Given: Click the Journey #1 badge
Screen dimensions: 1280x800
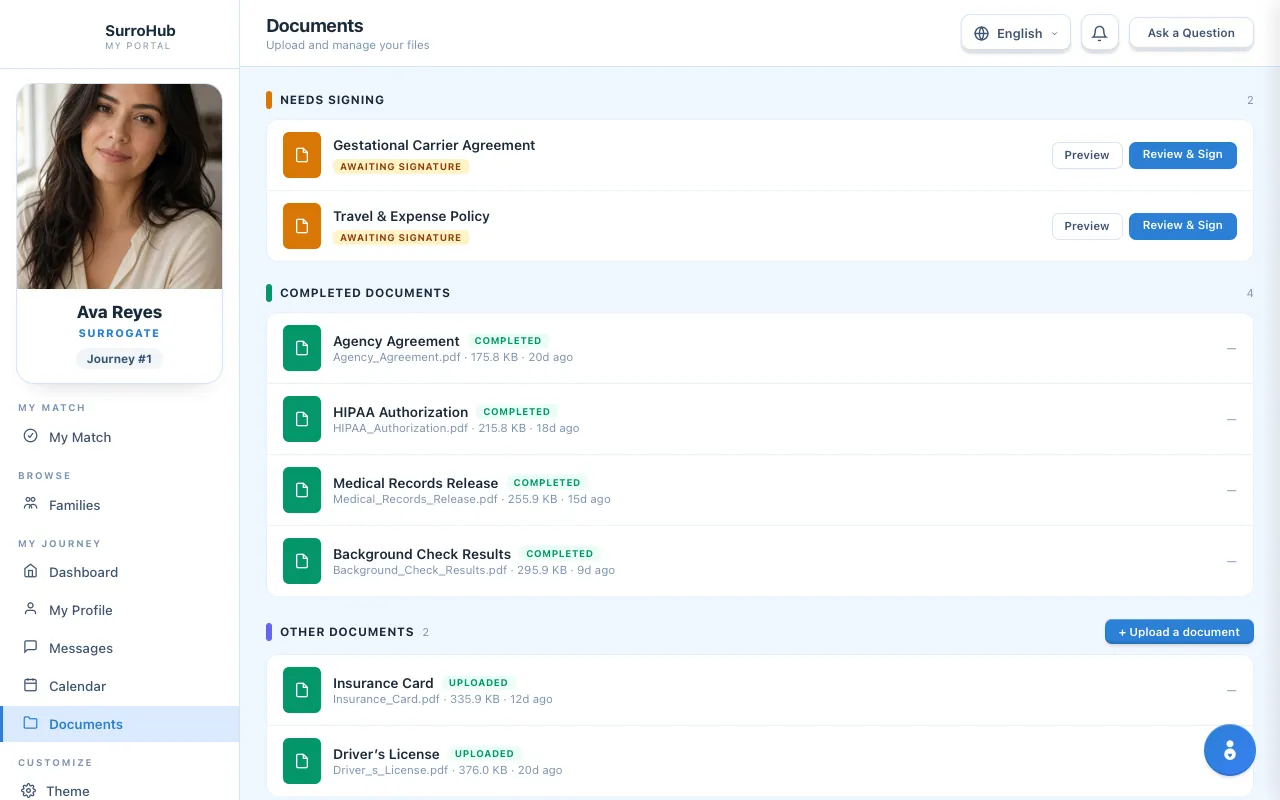Looking at the screenshot, I should (119, 359).
